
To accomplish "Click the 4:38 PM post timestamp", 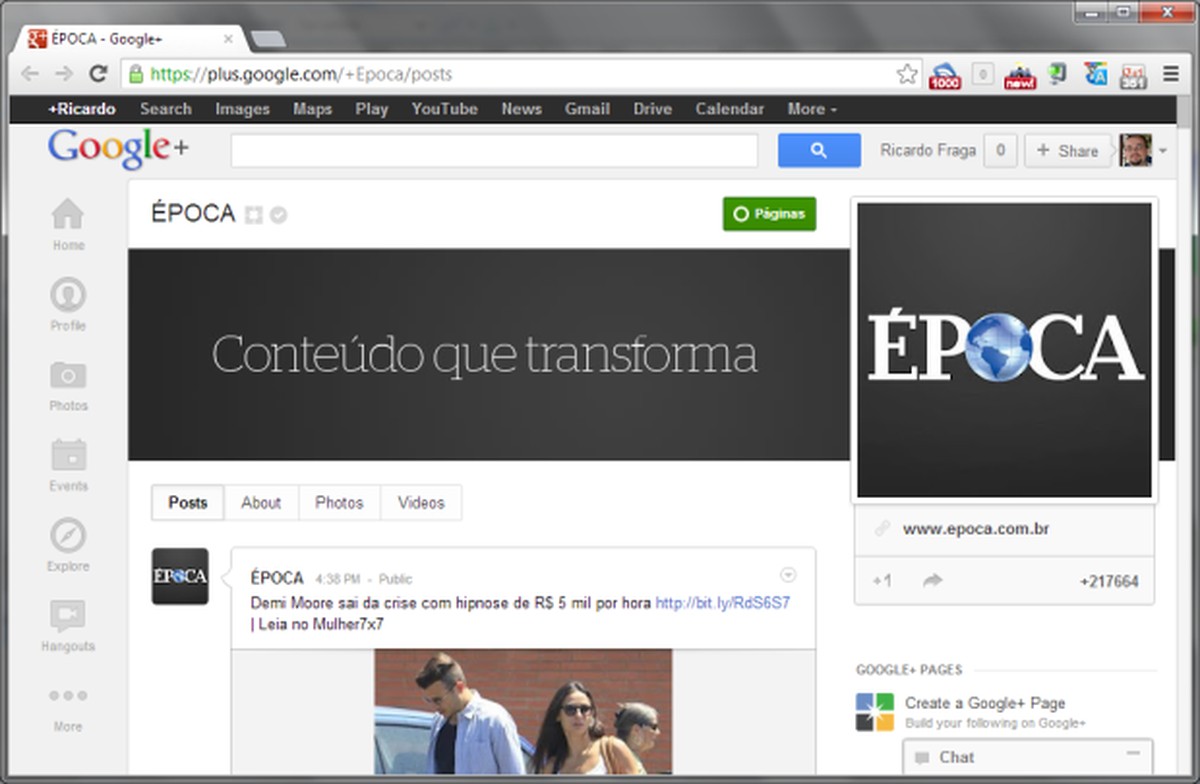I will tap(337, 579).
